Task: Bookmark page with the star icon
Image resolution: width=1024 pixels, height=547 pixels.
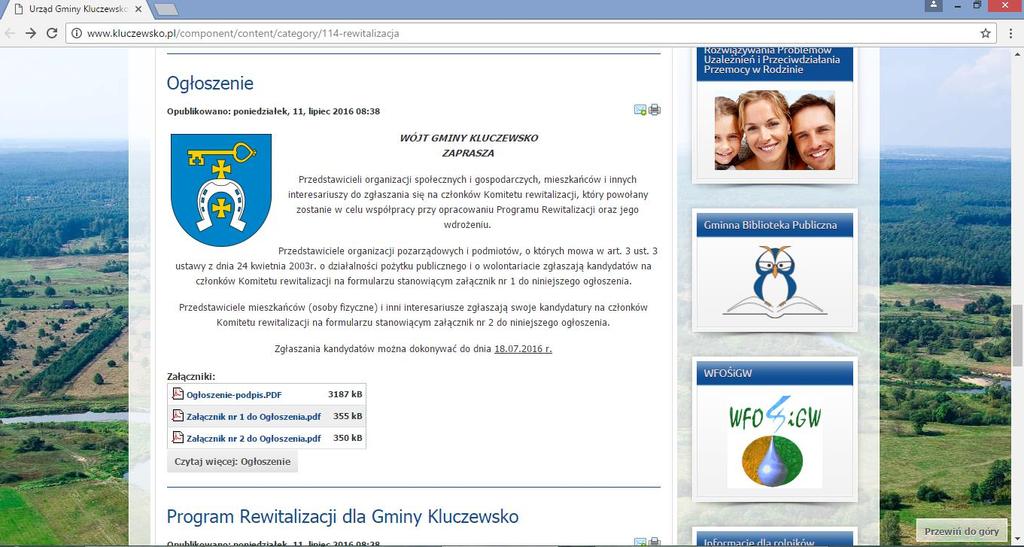Action: [985, 33]
